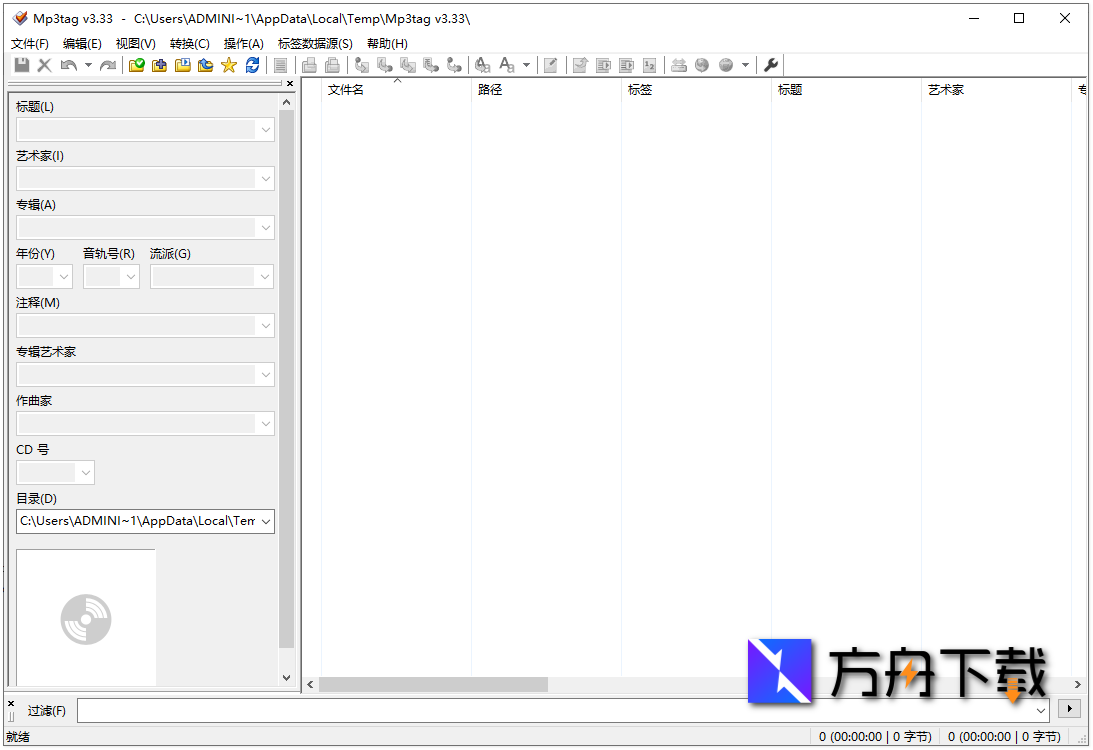Viewport: 1093px width, 750px height.
Task: Open the 艺术家 dropdown
Action: (265, 178)
